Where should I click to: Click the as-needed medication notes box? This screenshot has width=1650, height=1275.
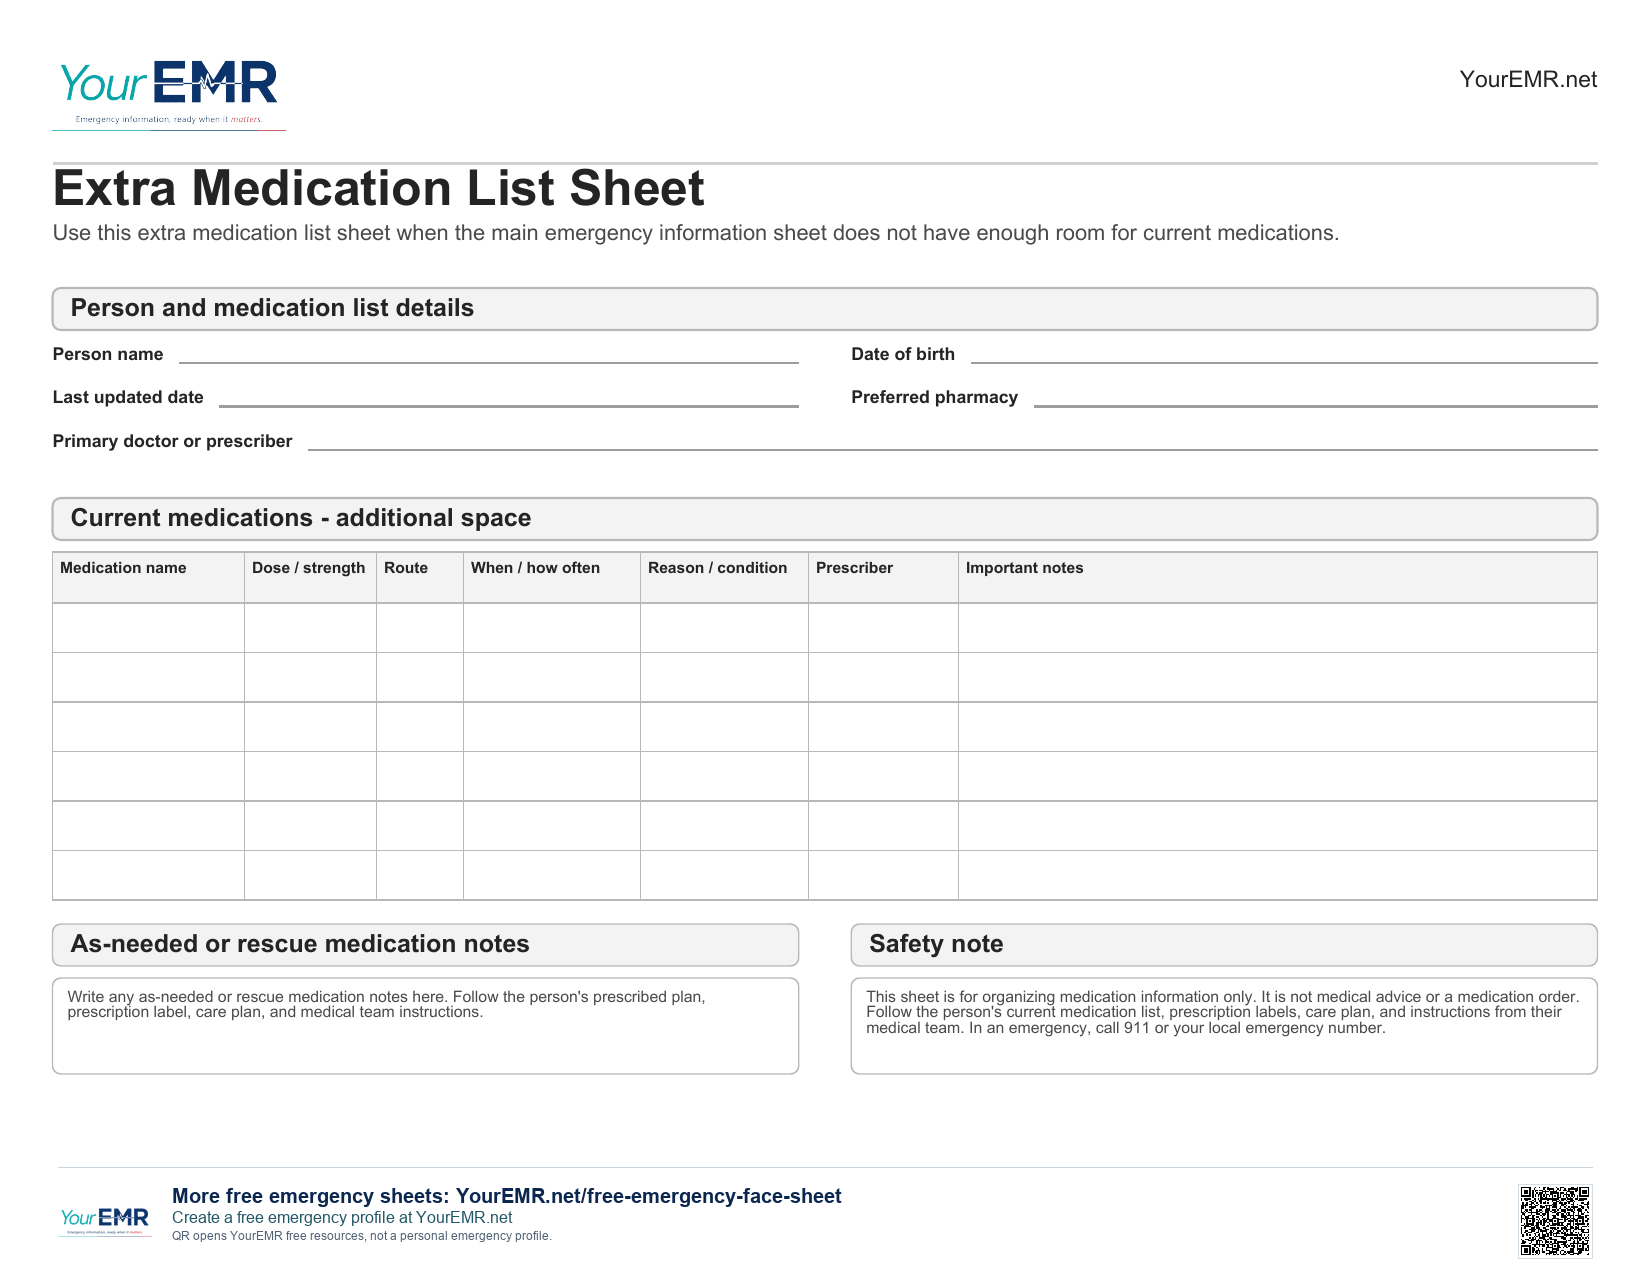[x=425, y=1026]
